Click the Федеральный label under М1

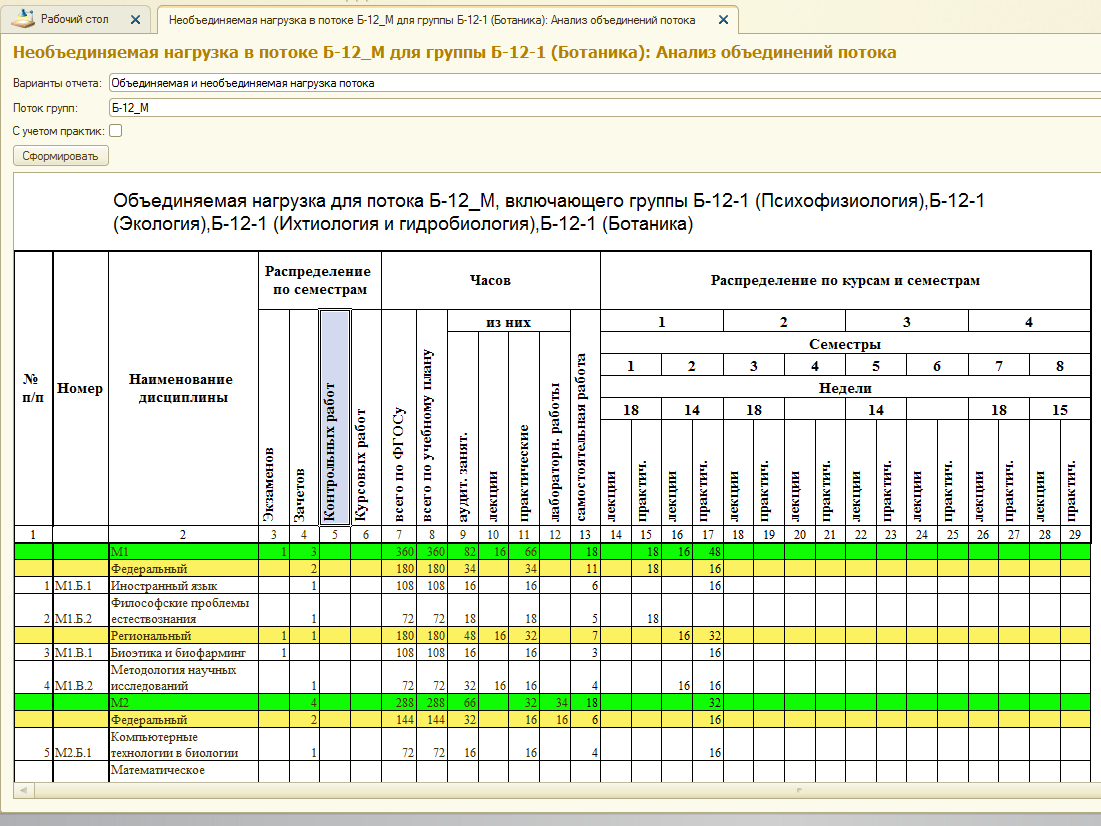(x=183, y=568)
